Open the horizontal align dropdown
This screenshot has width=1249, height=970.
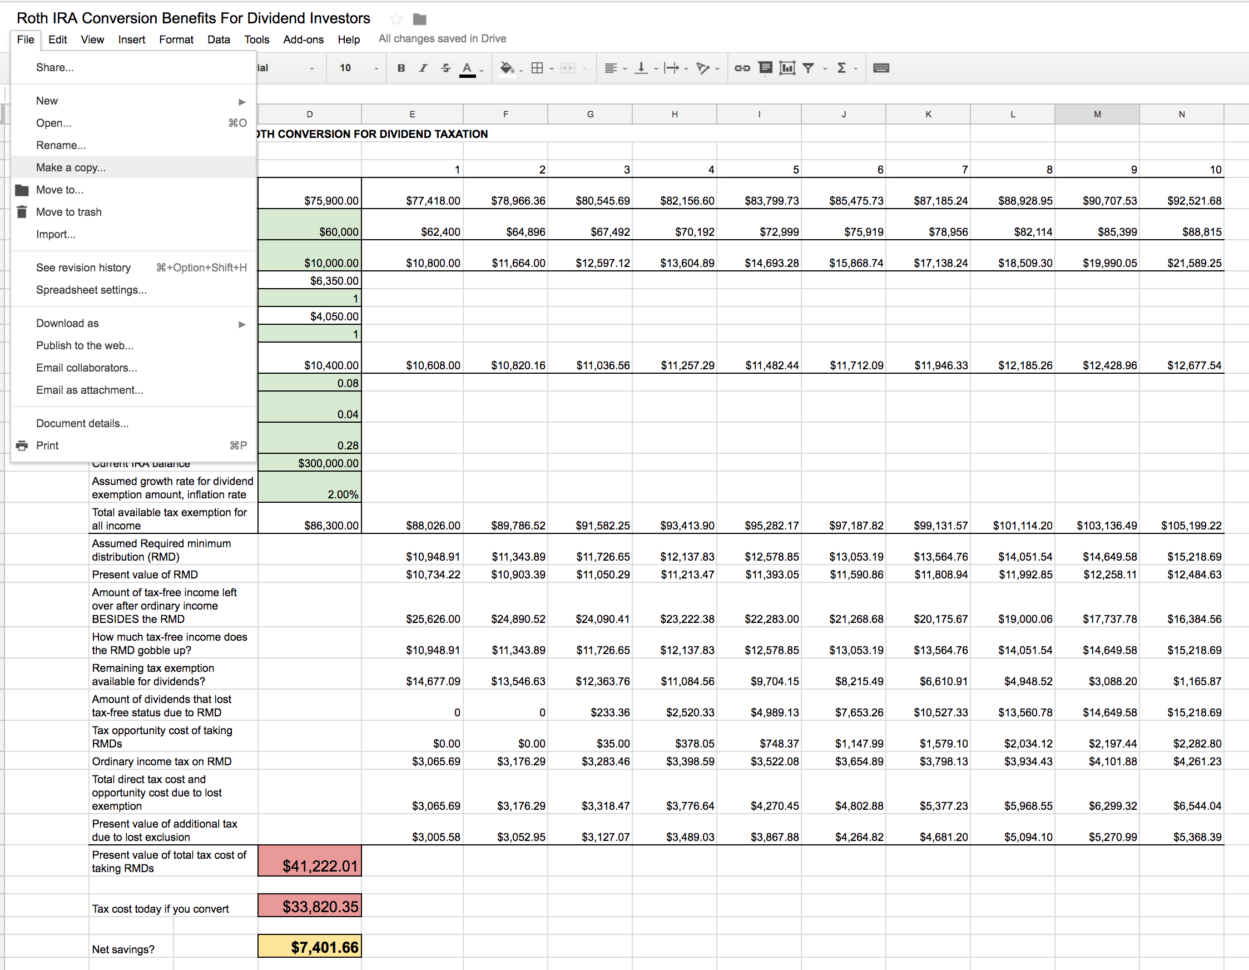tap(612, 68)
